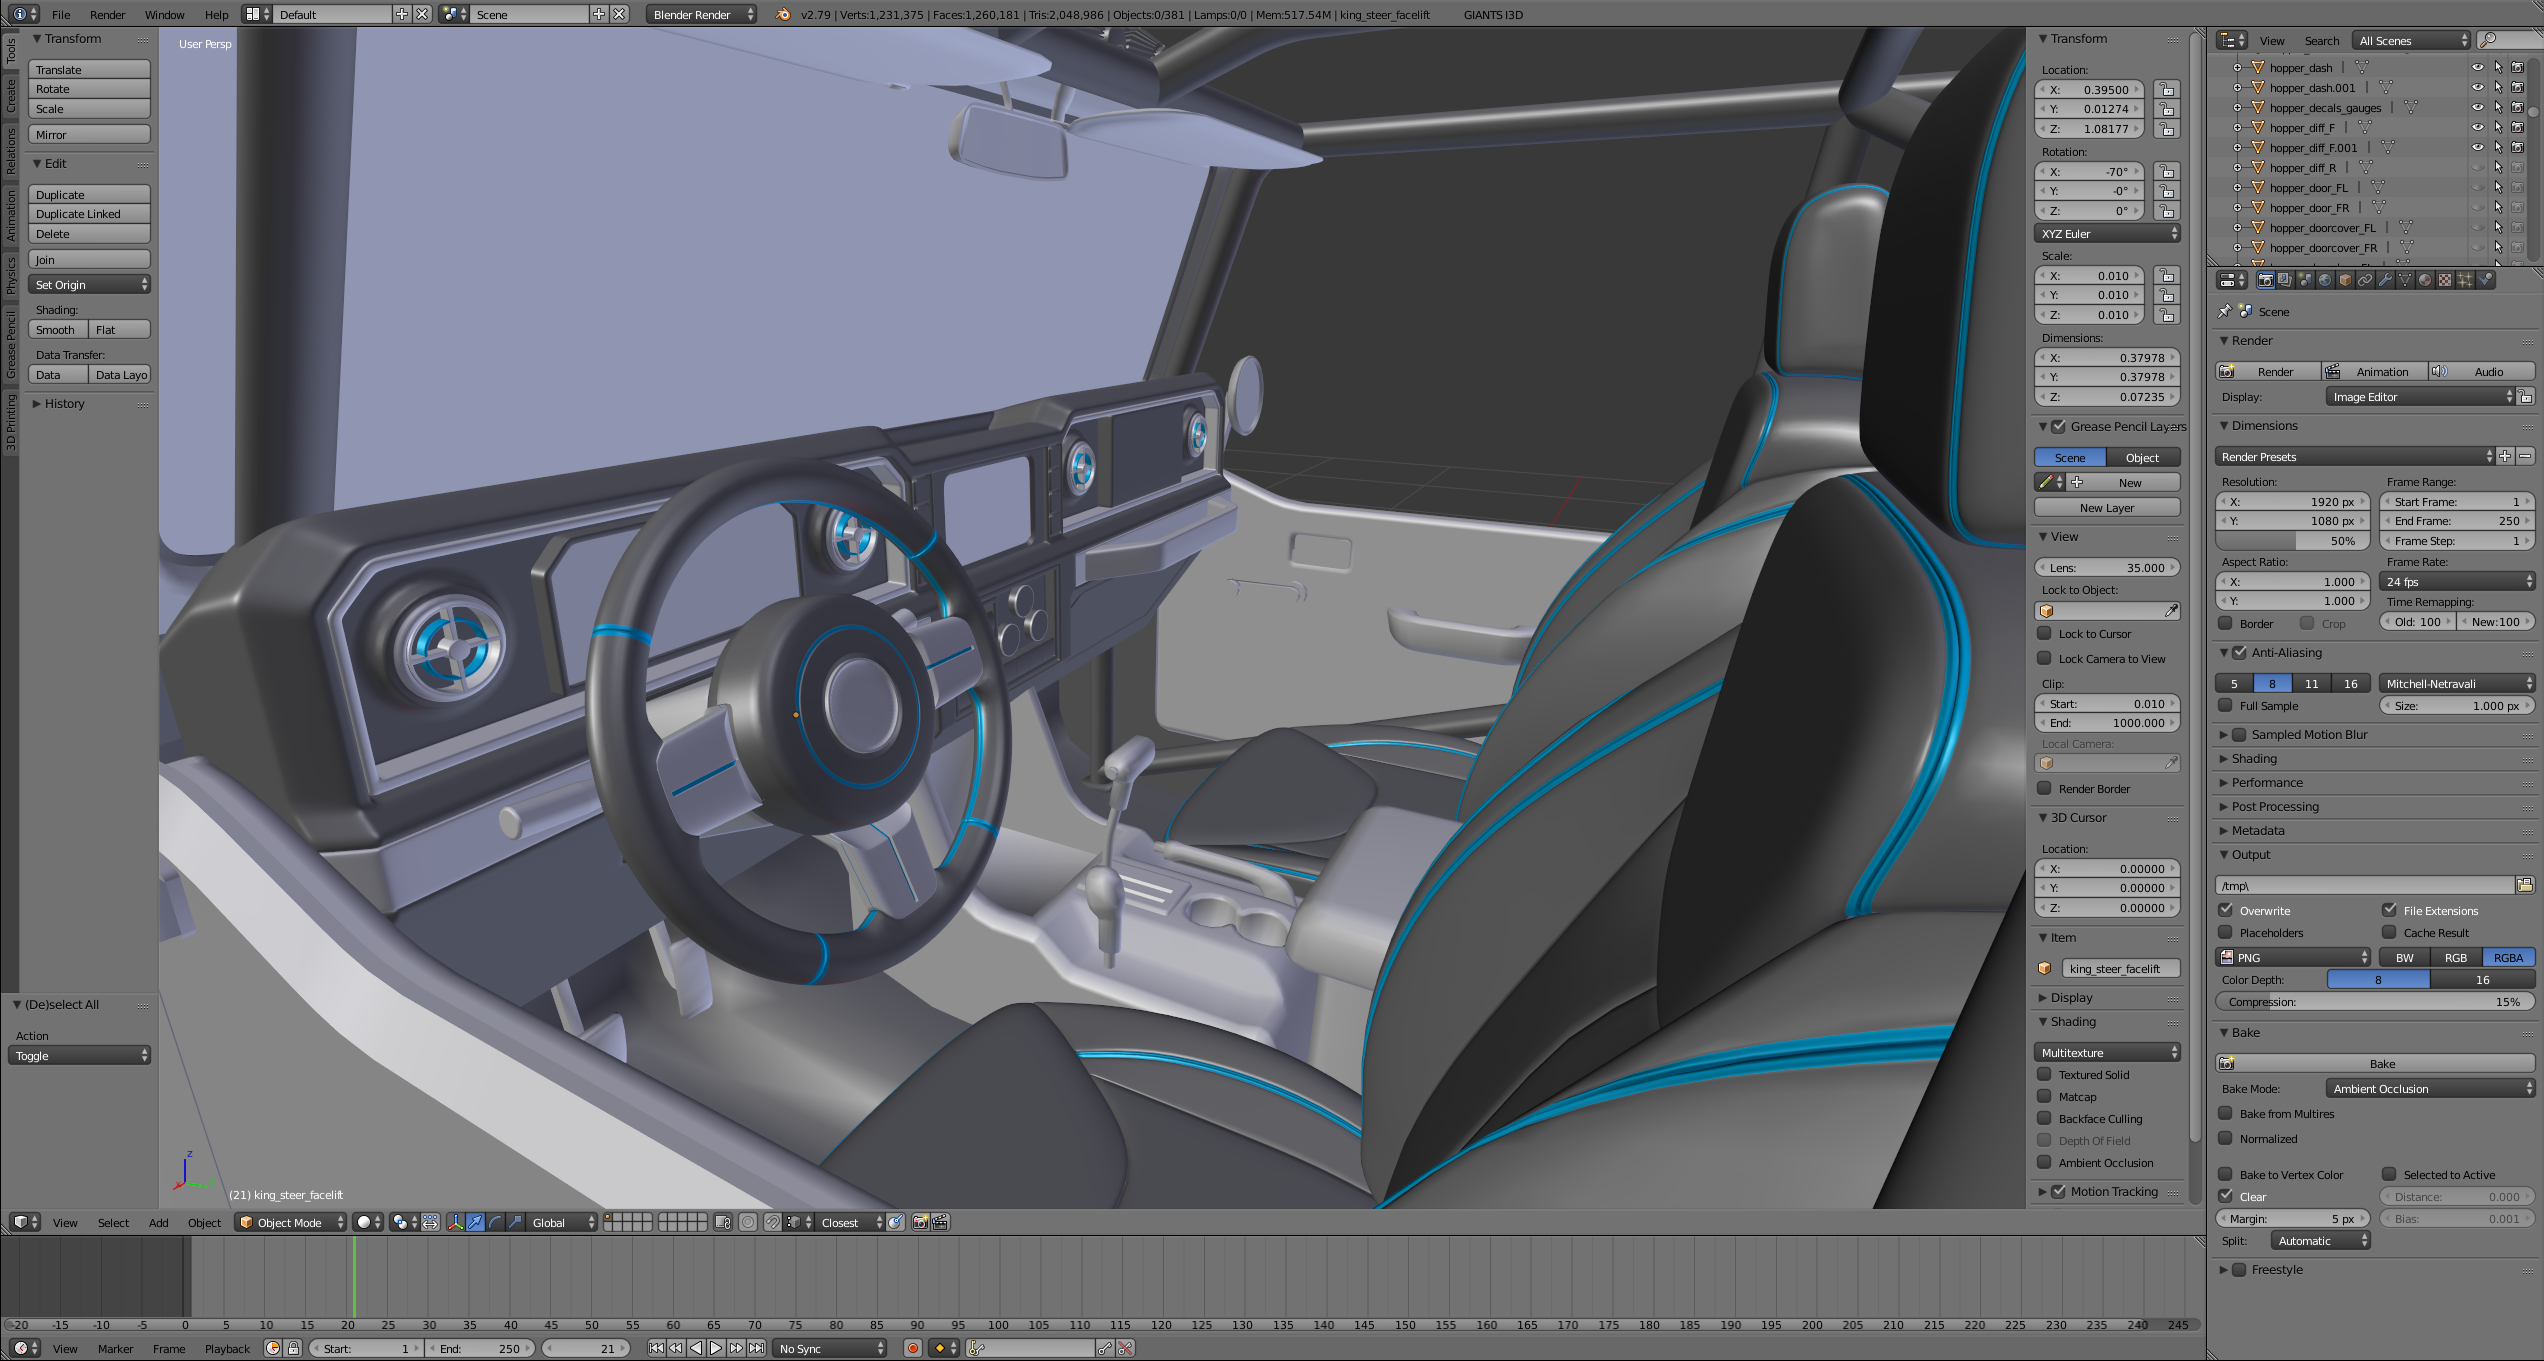Enable Backface Culling checkbox
The image size is (2544, 1361).
(x=2045, y=1118)
